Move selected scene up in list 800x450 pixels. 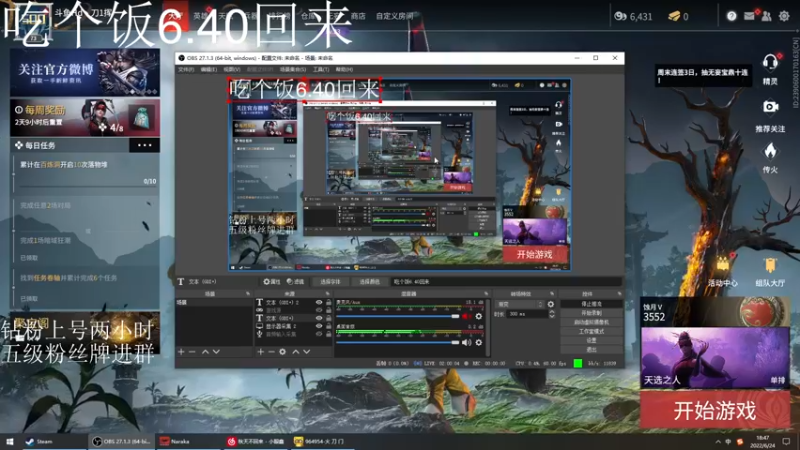(x=205, y=352)
